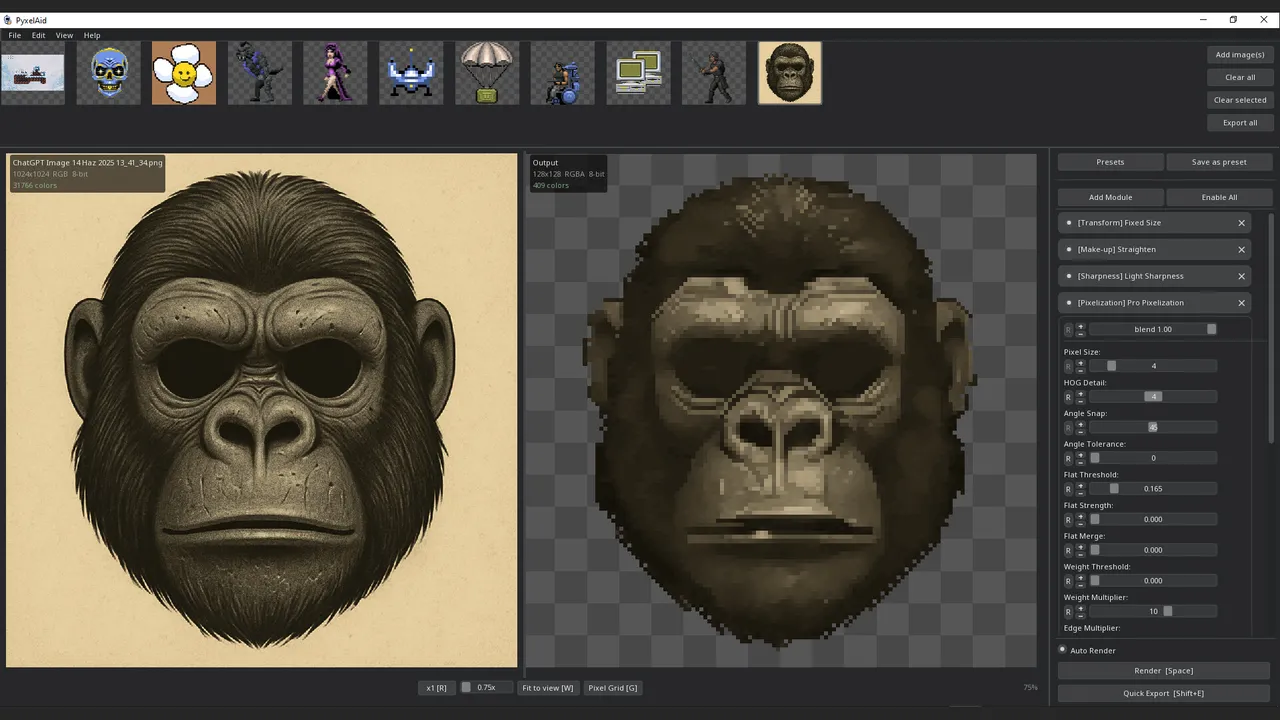Click the Clear all button
This screenshot has height=720, width=1280.
click(1240, 77)
